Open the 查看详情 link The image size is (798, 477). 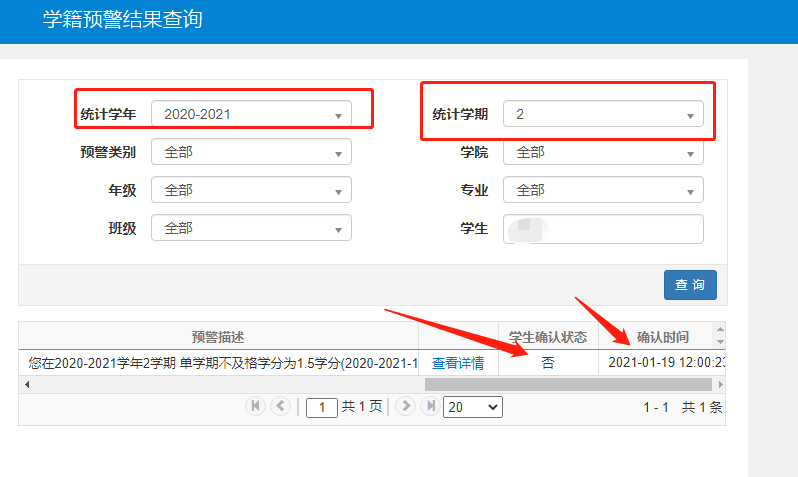(x=458, y=363)
